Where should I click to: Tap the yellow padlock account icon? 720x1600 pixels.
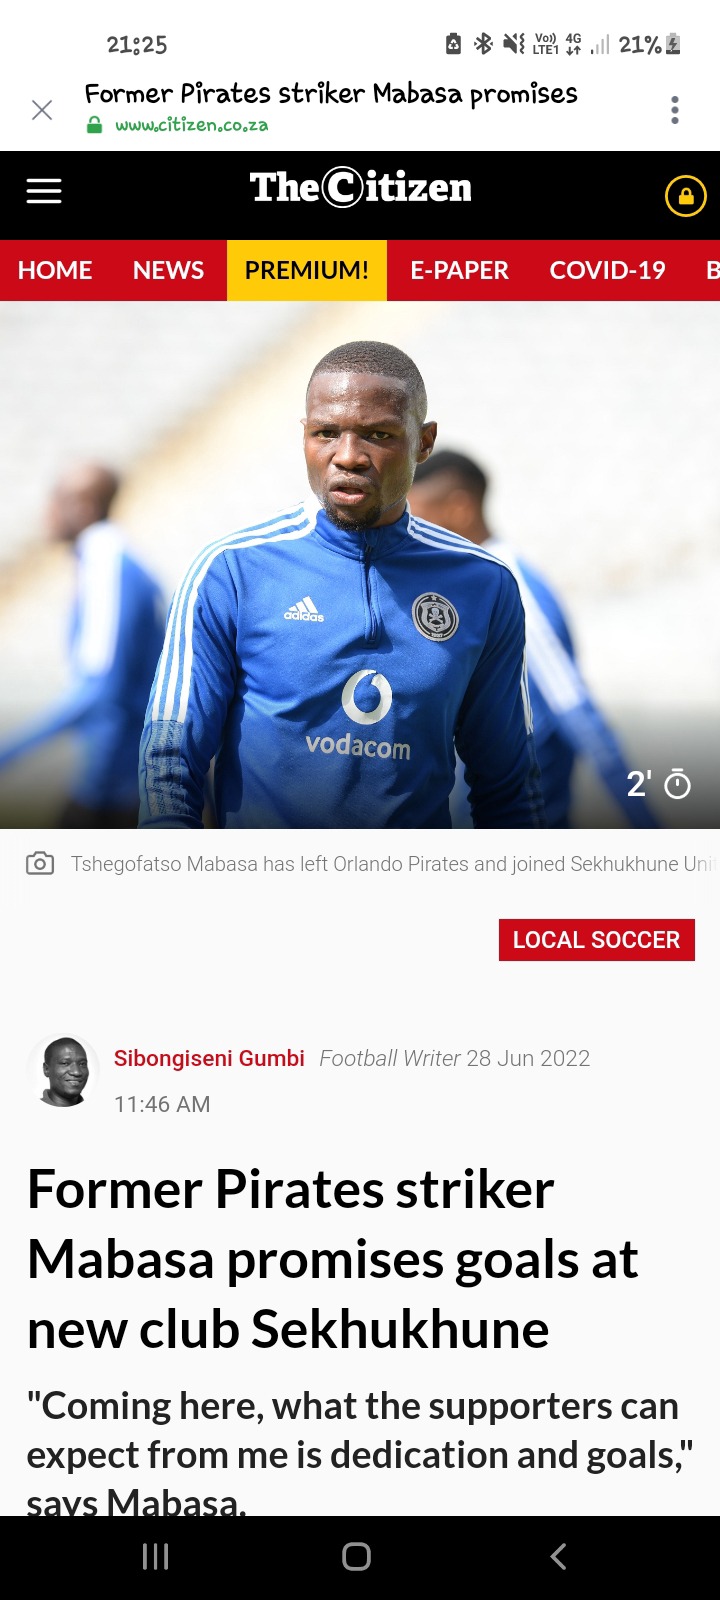click(x=686, y=196)
